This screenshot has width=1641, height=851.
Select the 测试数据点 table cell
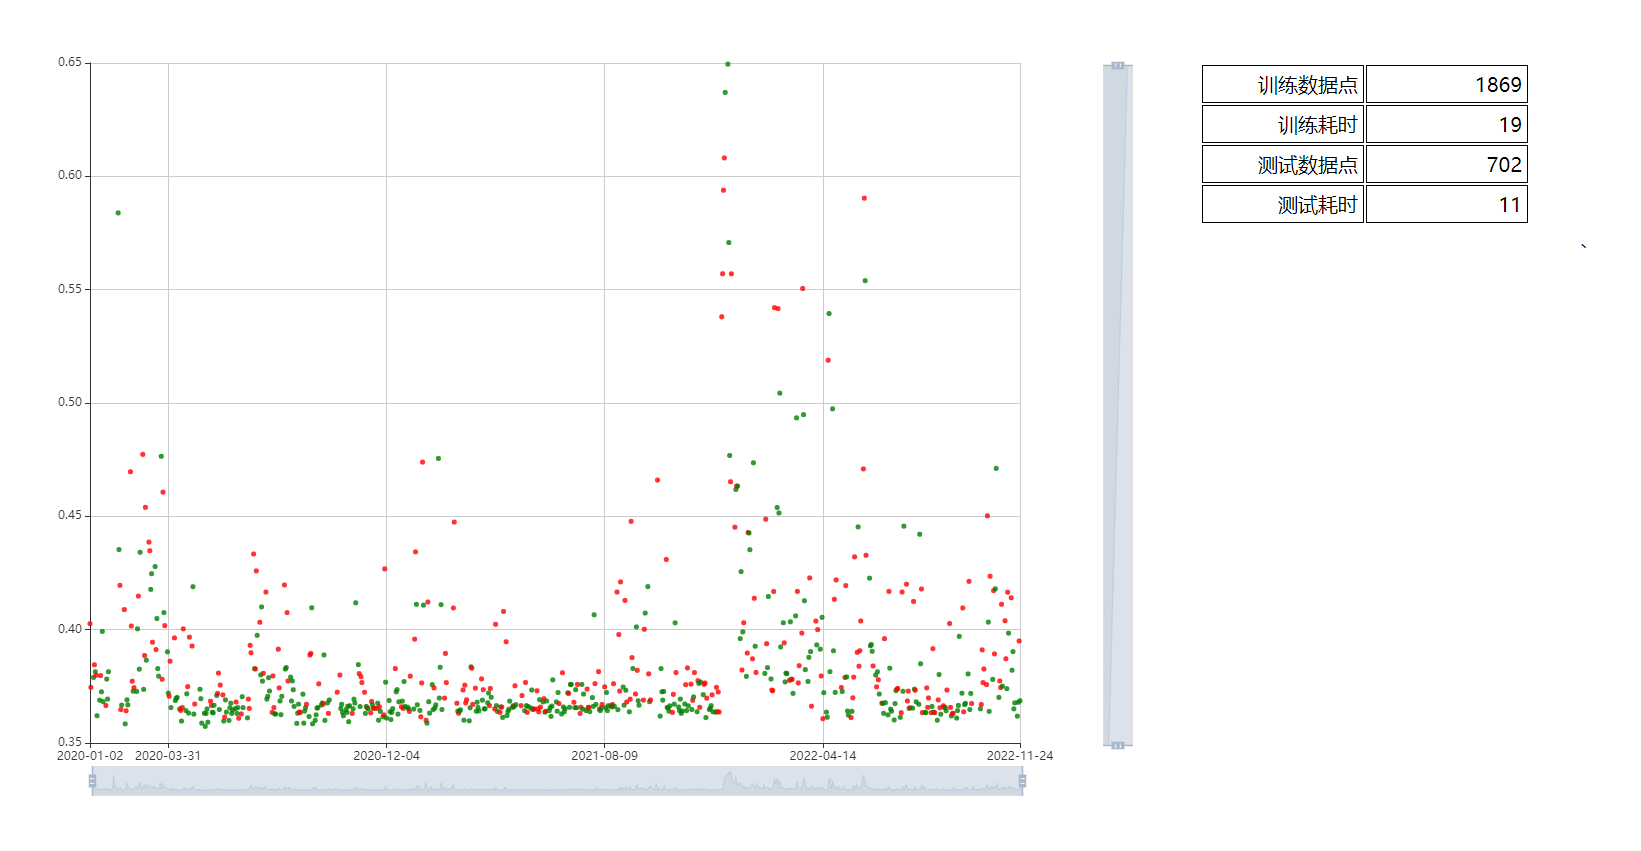1283,165
